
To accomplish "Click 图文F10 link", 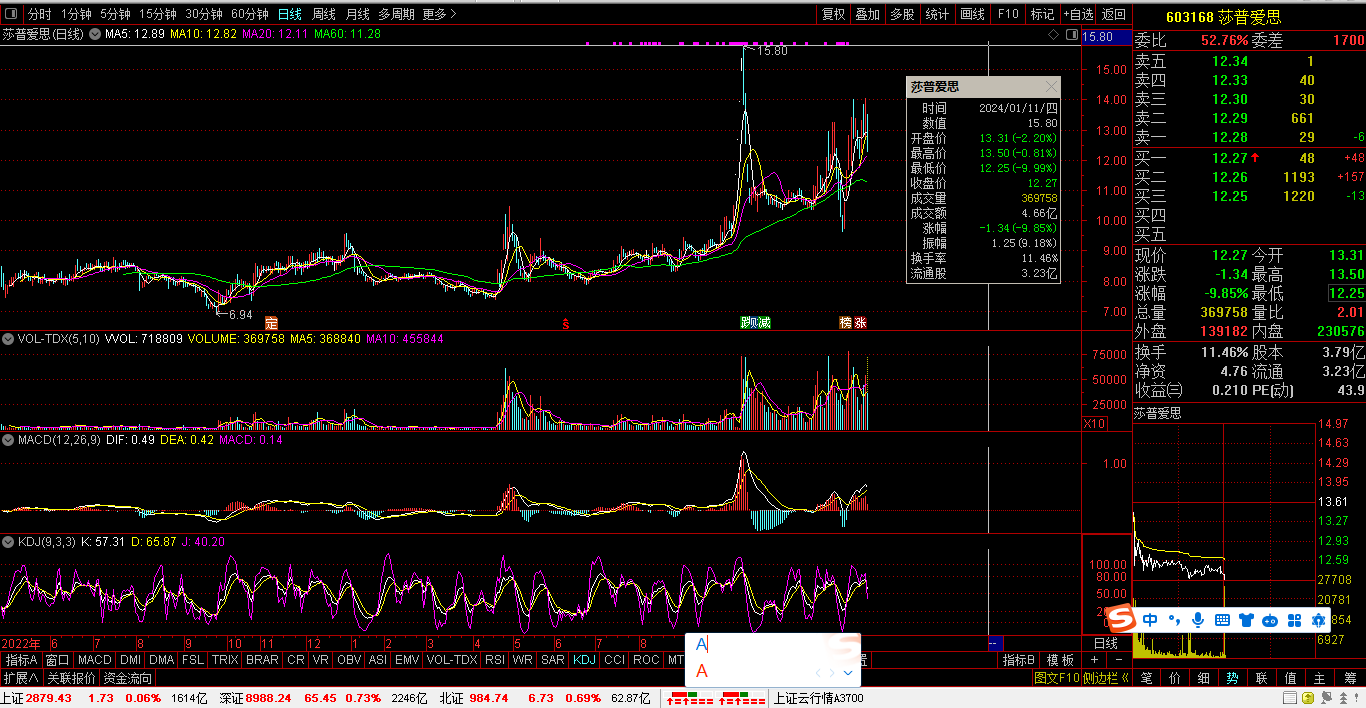I will (1057, 678).
